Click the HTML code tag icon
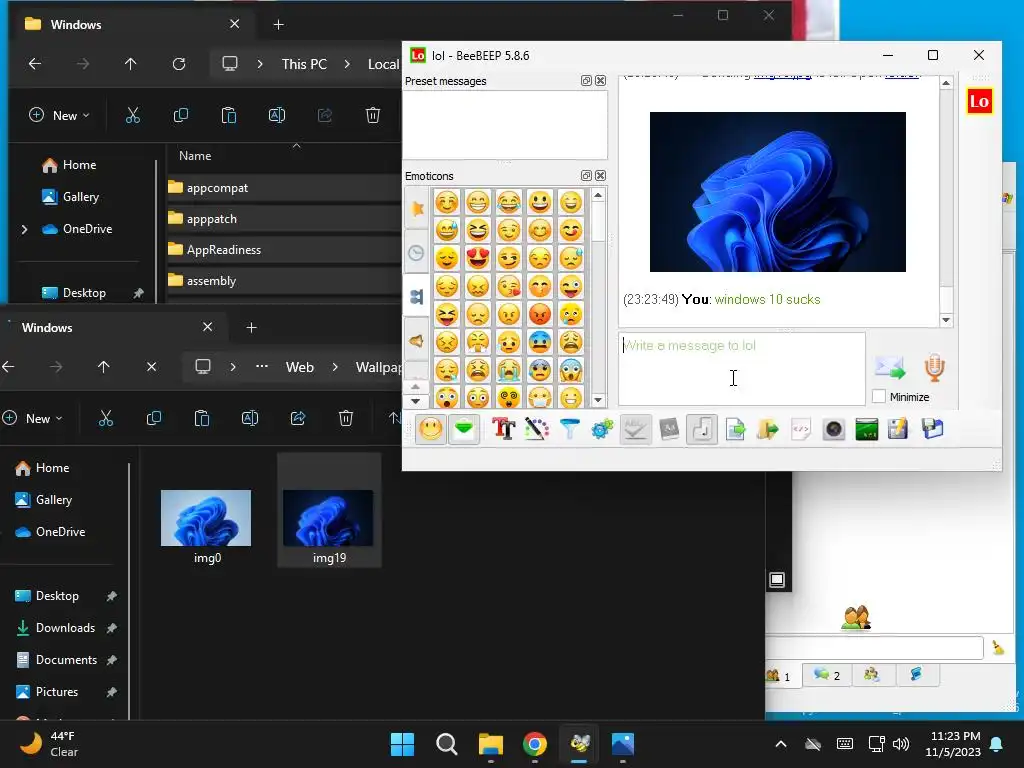 point(801,429)
